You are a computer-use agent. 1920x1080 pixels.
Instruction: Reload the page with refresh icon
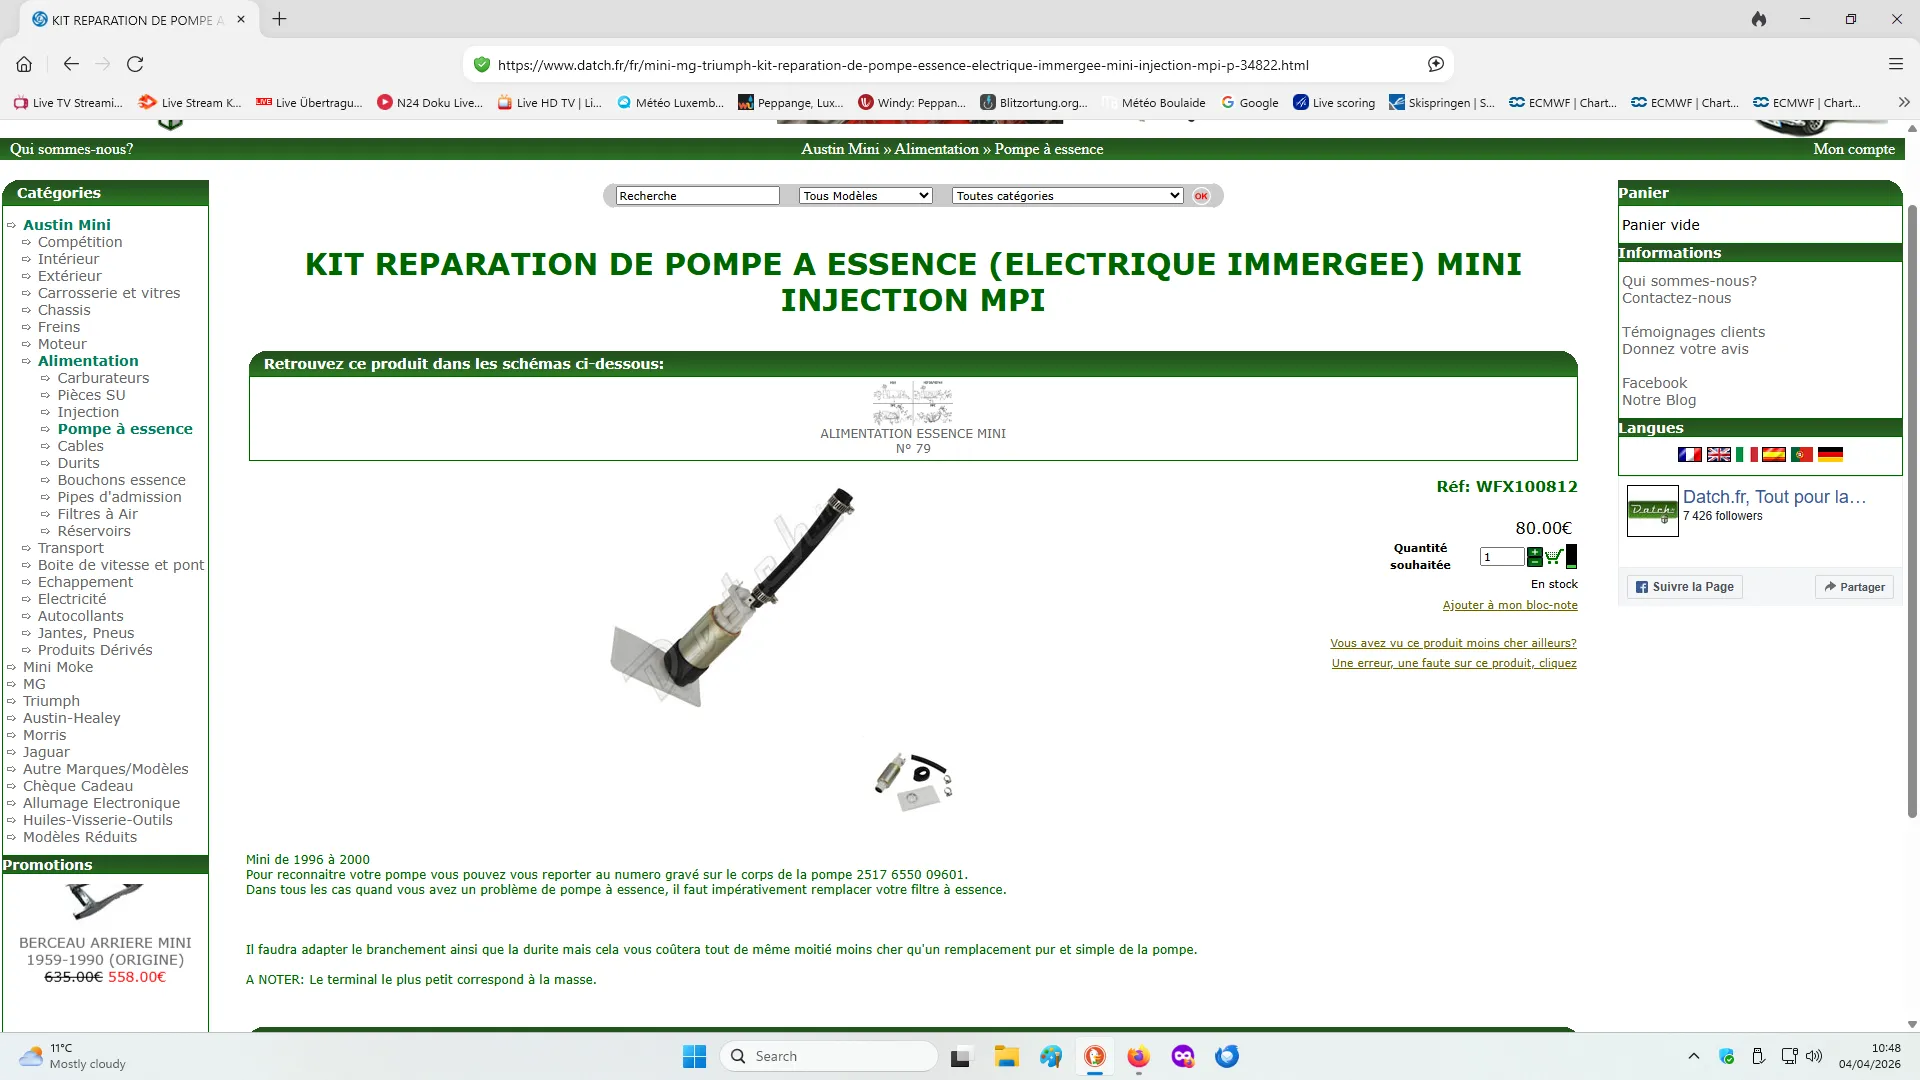click(135, 64)
